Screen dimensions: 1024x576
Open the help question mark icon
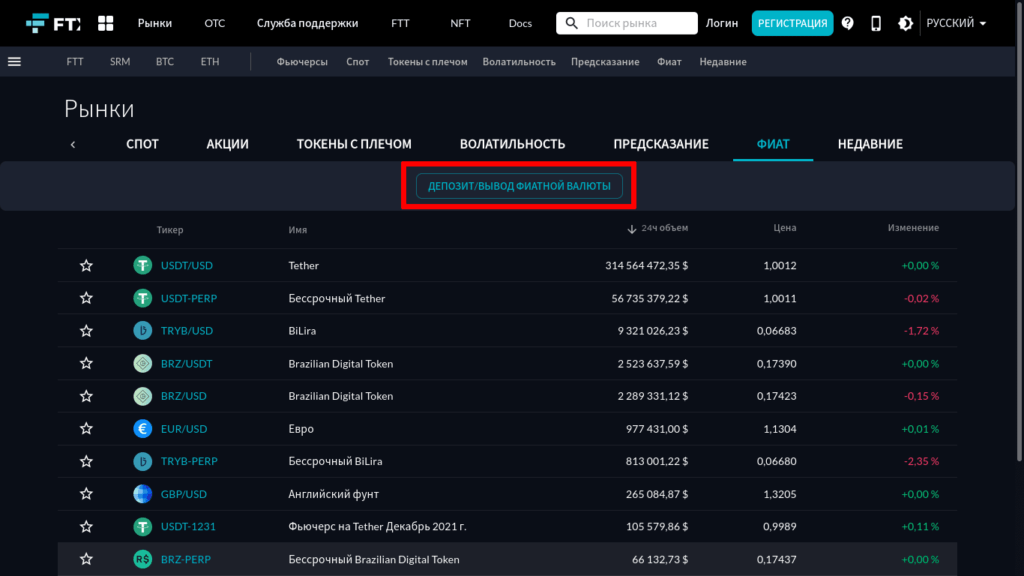click(848, 23)
